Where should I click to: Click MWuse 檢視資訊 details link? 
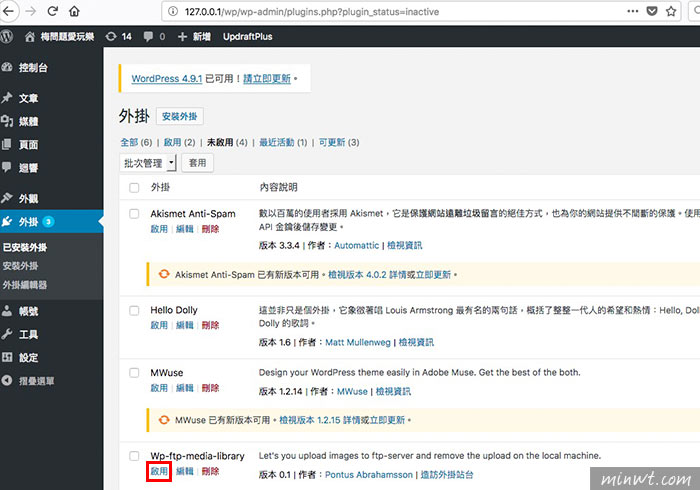(x=393, y=391)
